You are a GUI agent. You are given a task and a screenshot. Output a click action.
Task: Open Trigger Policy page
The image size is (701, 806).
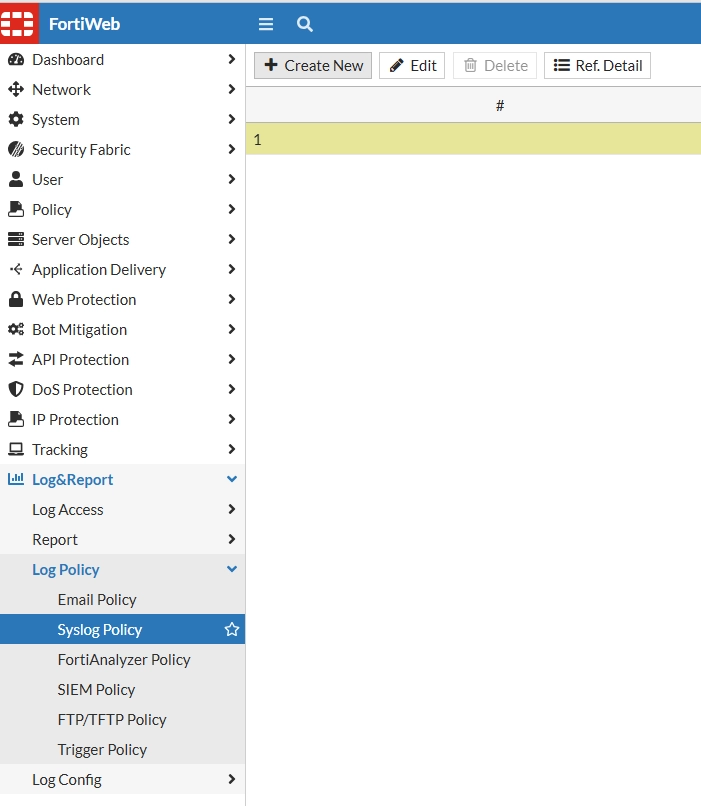[102, 749]
